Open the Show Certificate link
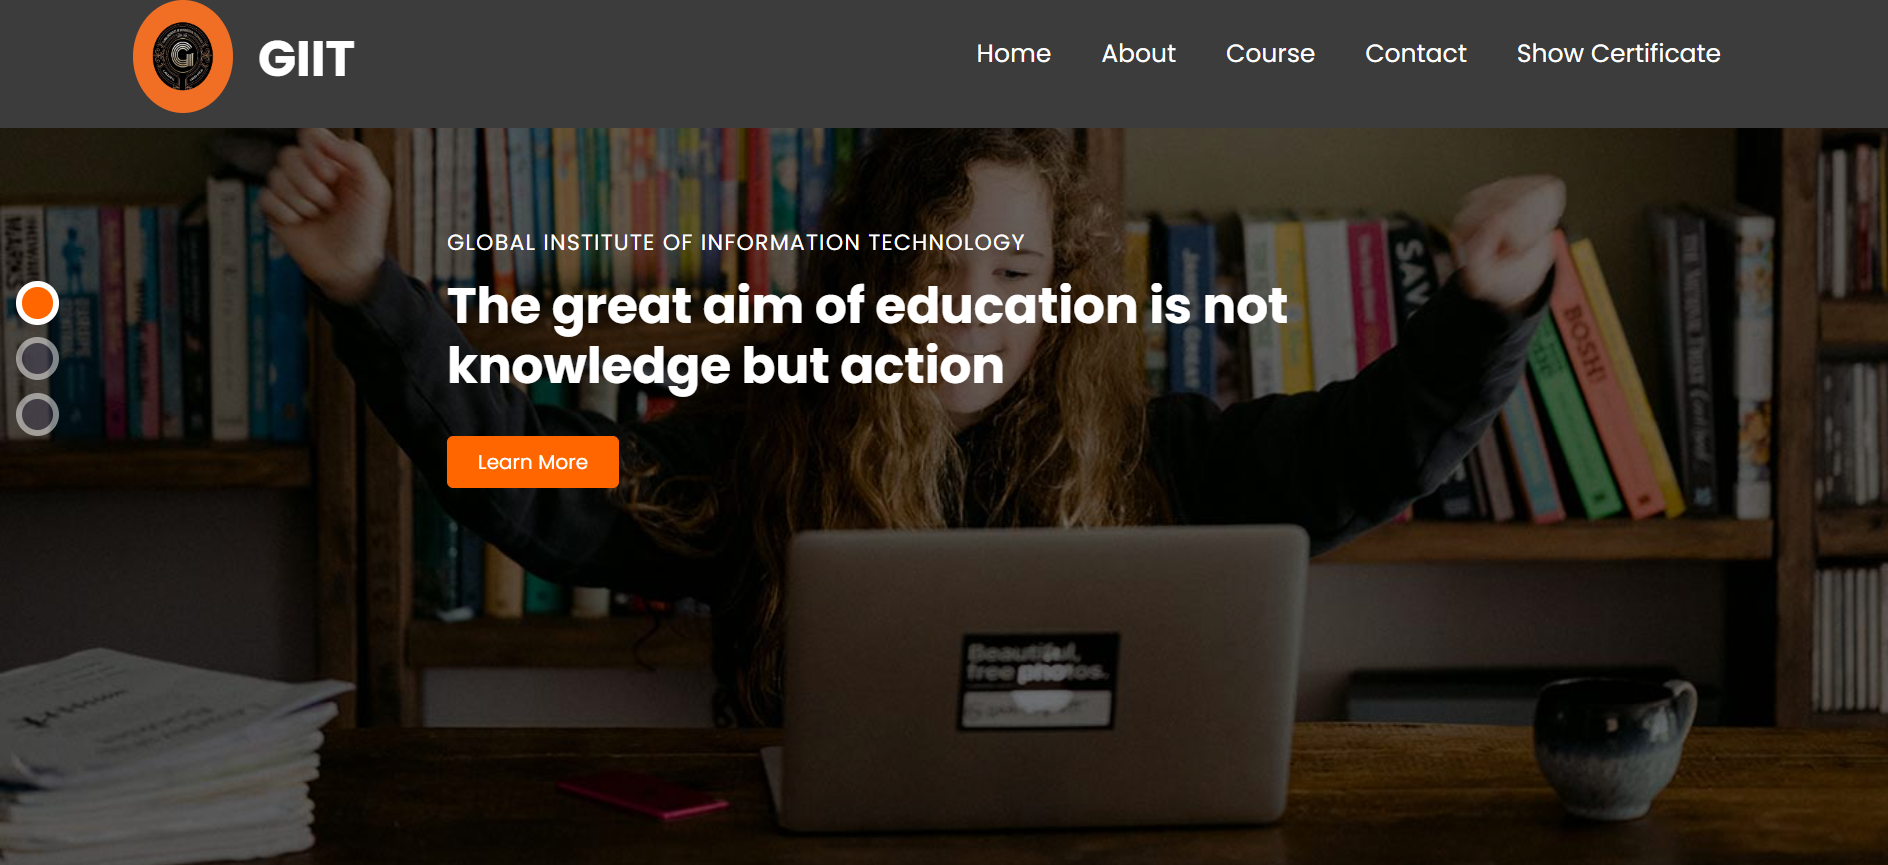This screenshot has height=865, width=1888. 1618,54
